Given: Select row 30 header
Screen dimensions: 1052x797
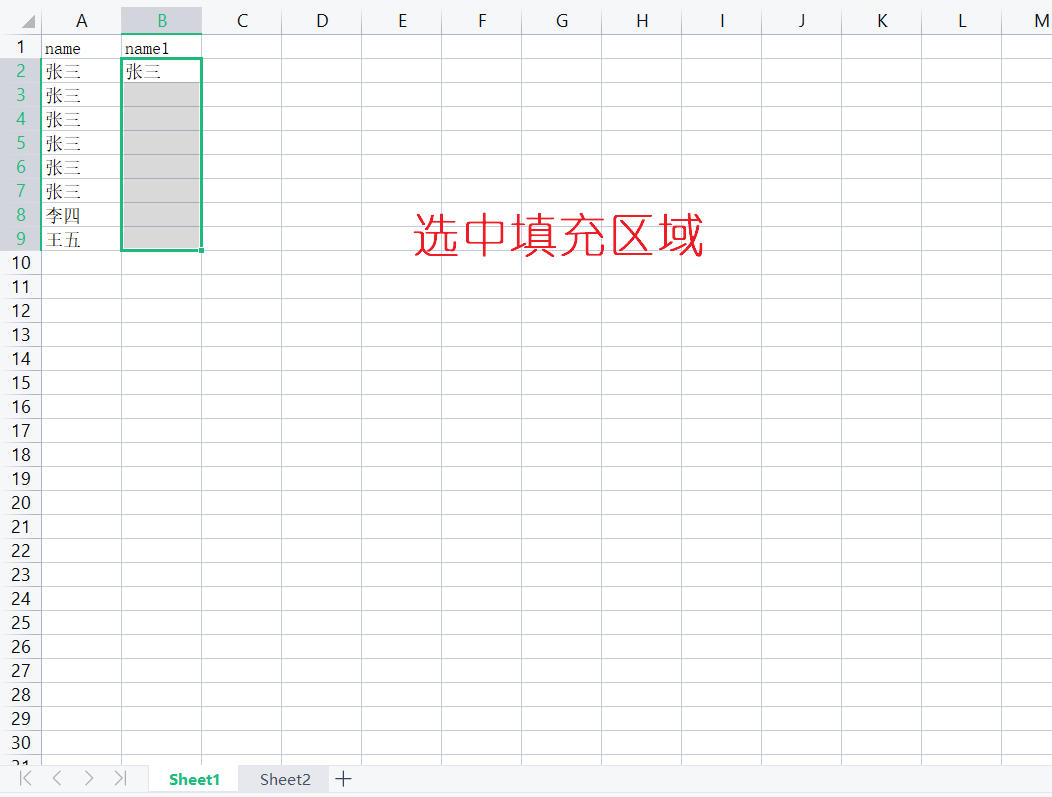Looking at the screenshot, I should pyautogui.click(x=21, y=743).
